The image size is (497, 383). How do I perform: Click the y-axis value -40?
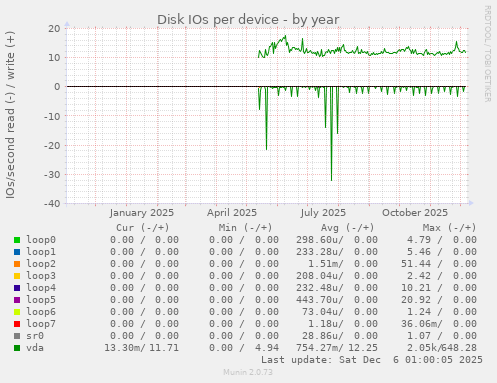pyautogui.click(x=52, y=204)
